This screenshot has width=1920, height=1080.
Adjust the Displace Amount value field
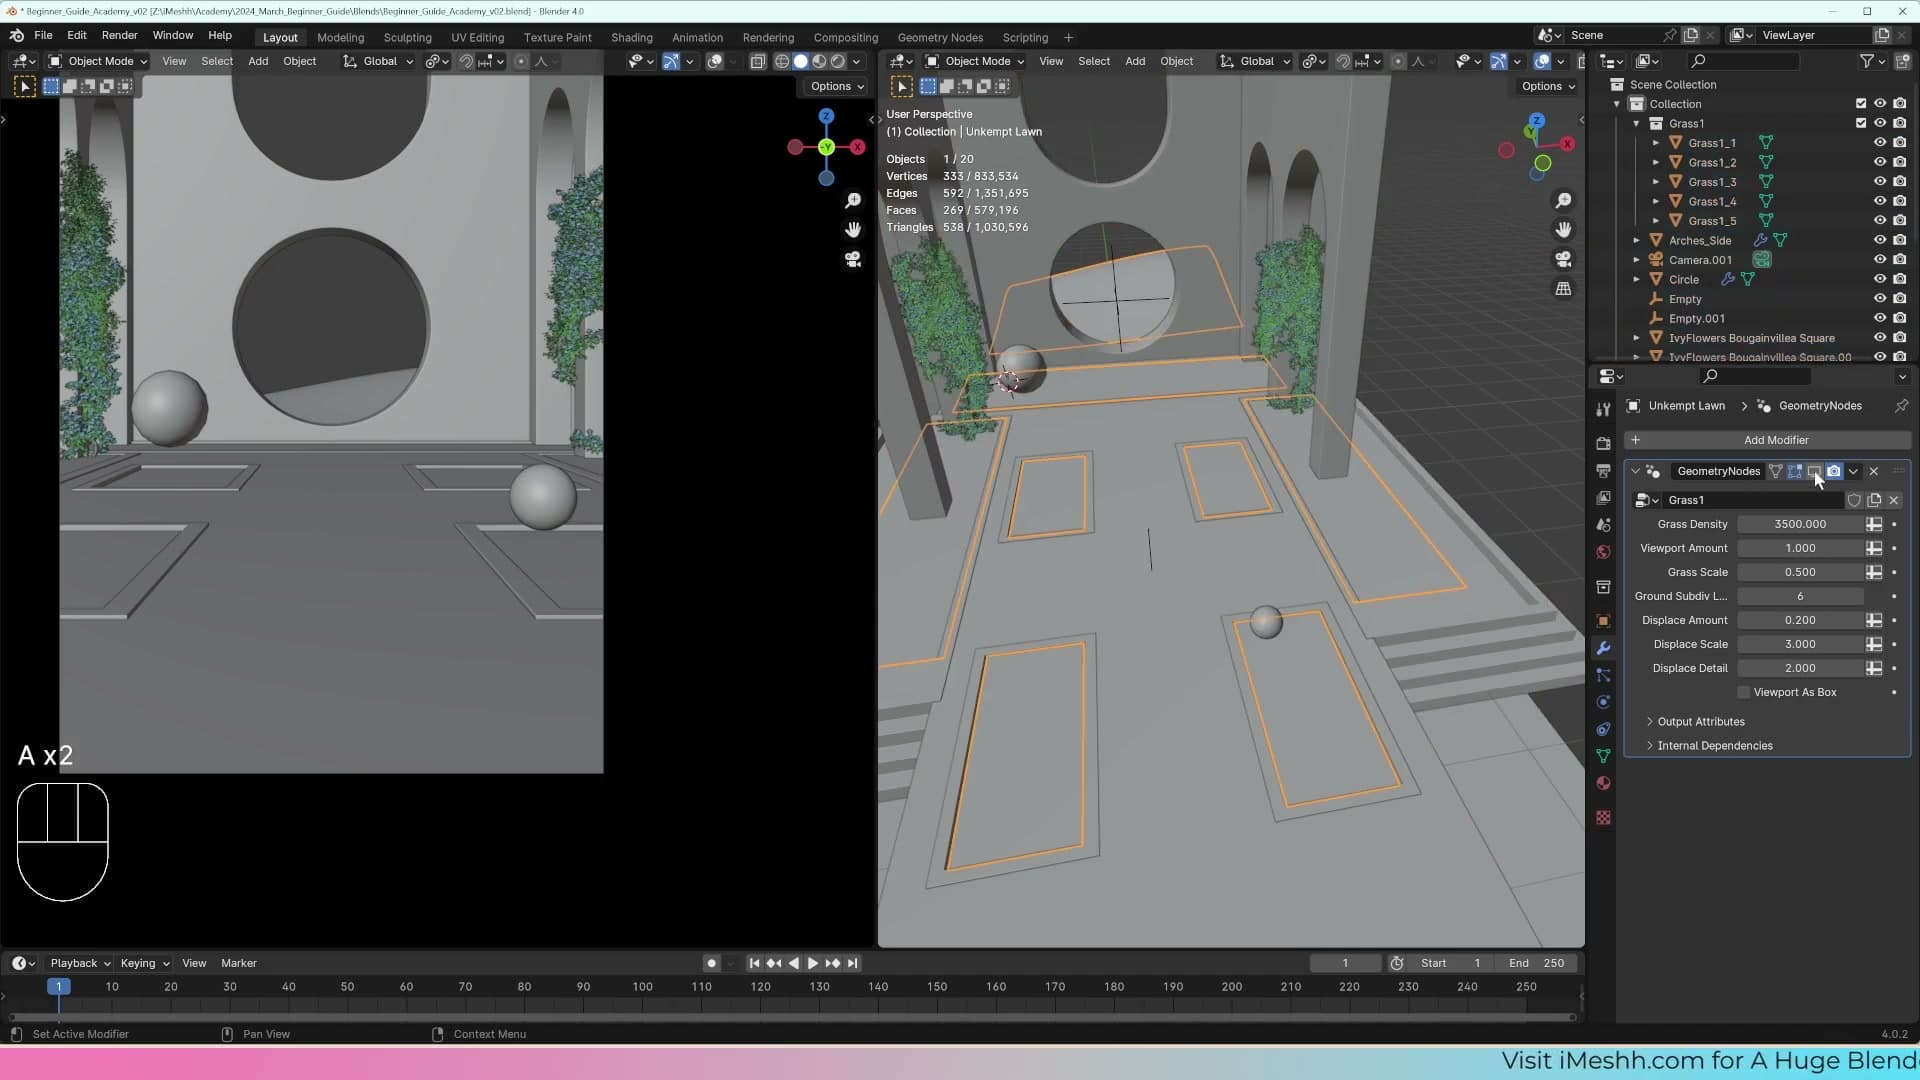coord(1800,620)
